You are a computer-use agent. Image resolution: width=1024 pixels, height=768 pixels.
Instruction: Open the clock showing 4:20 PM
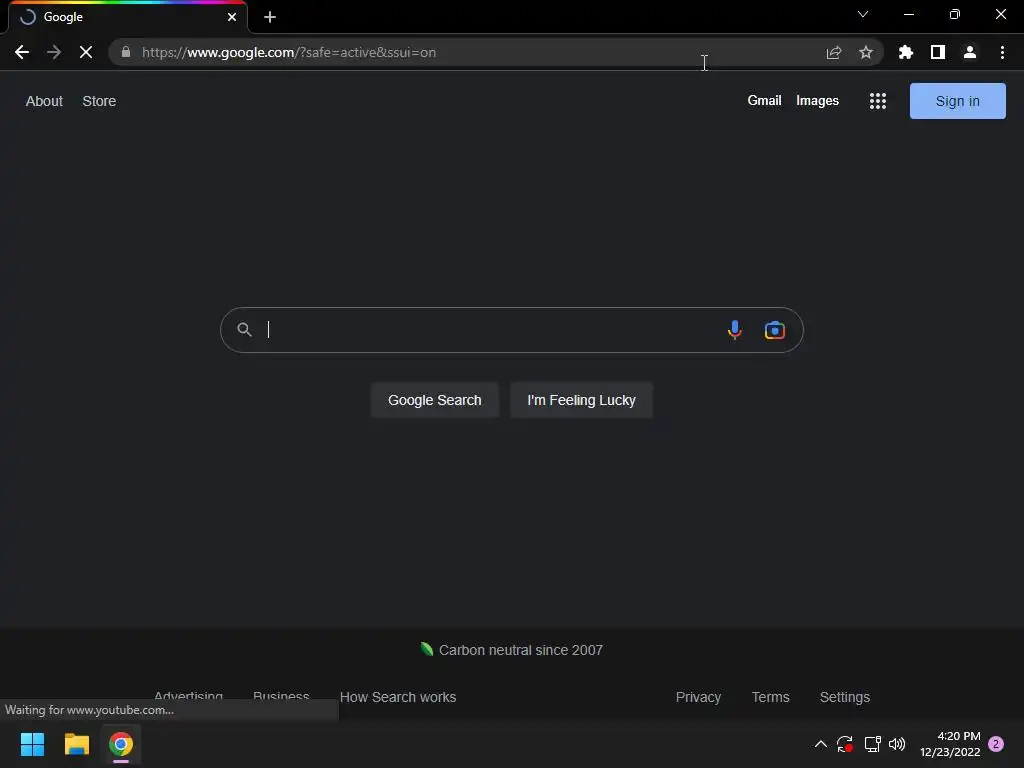(x=950, y=744)
